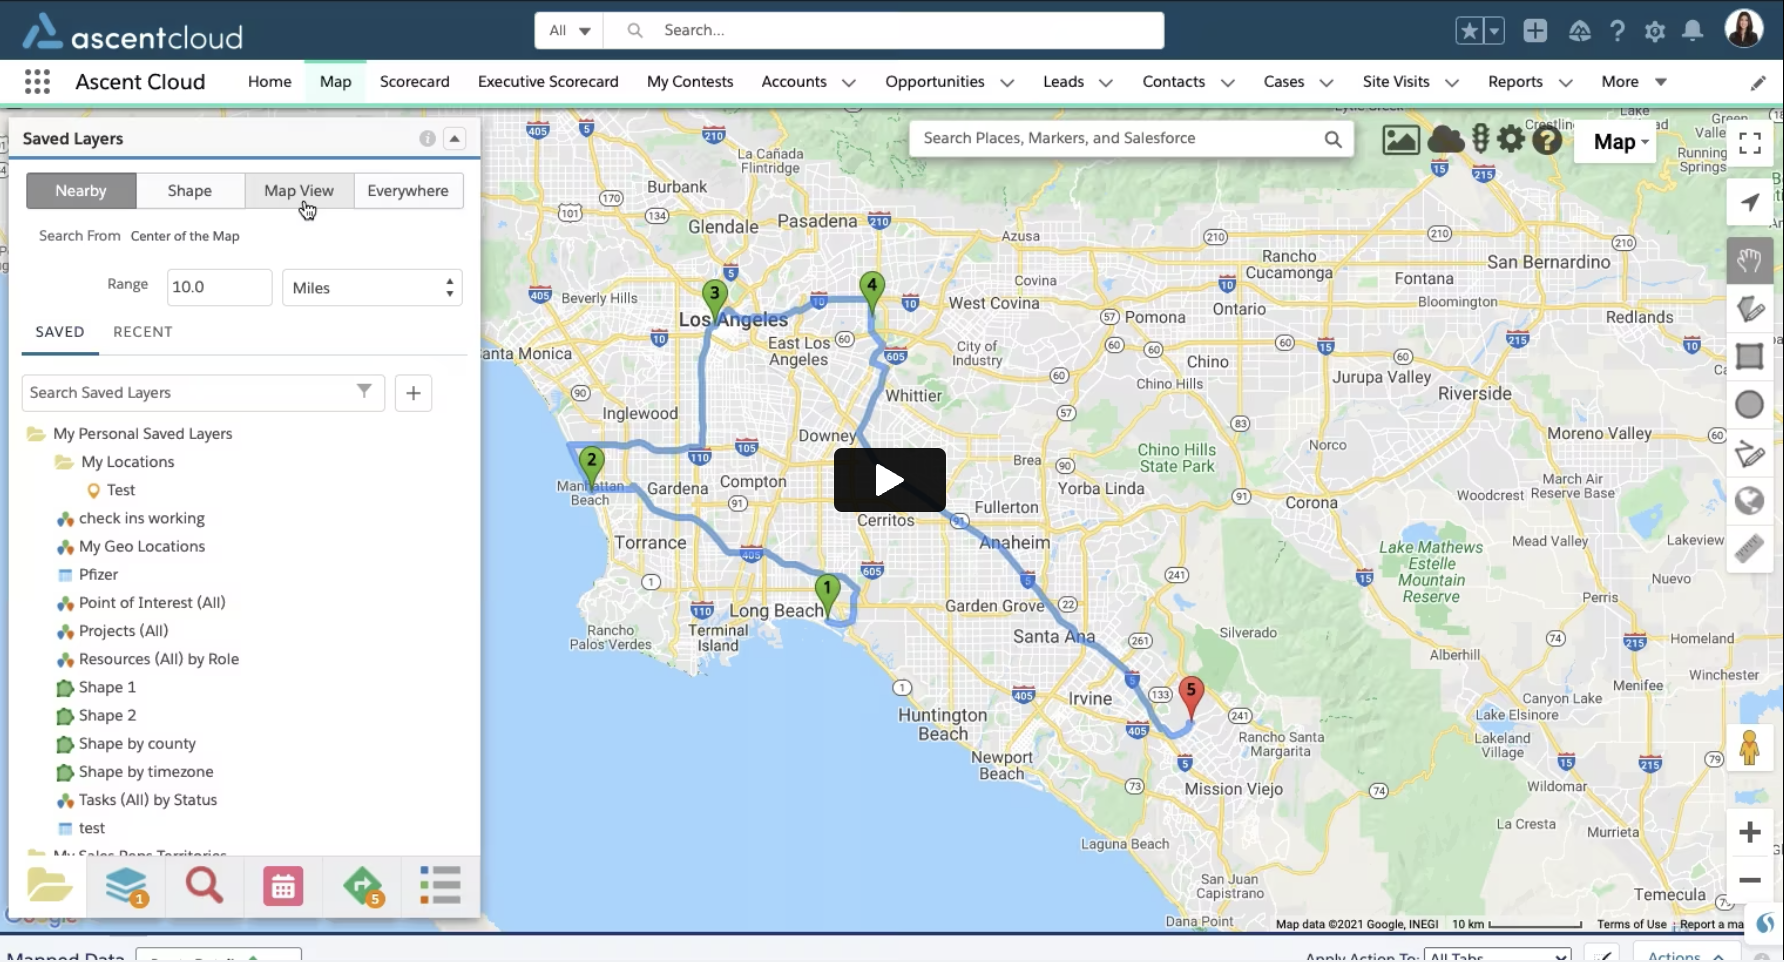Show Saved Layers info icon
The image size is (1784, 962).
(427, 139)
